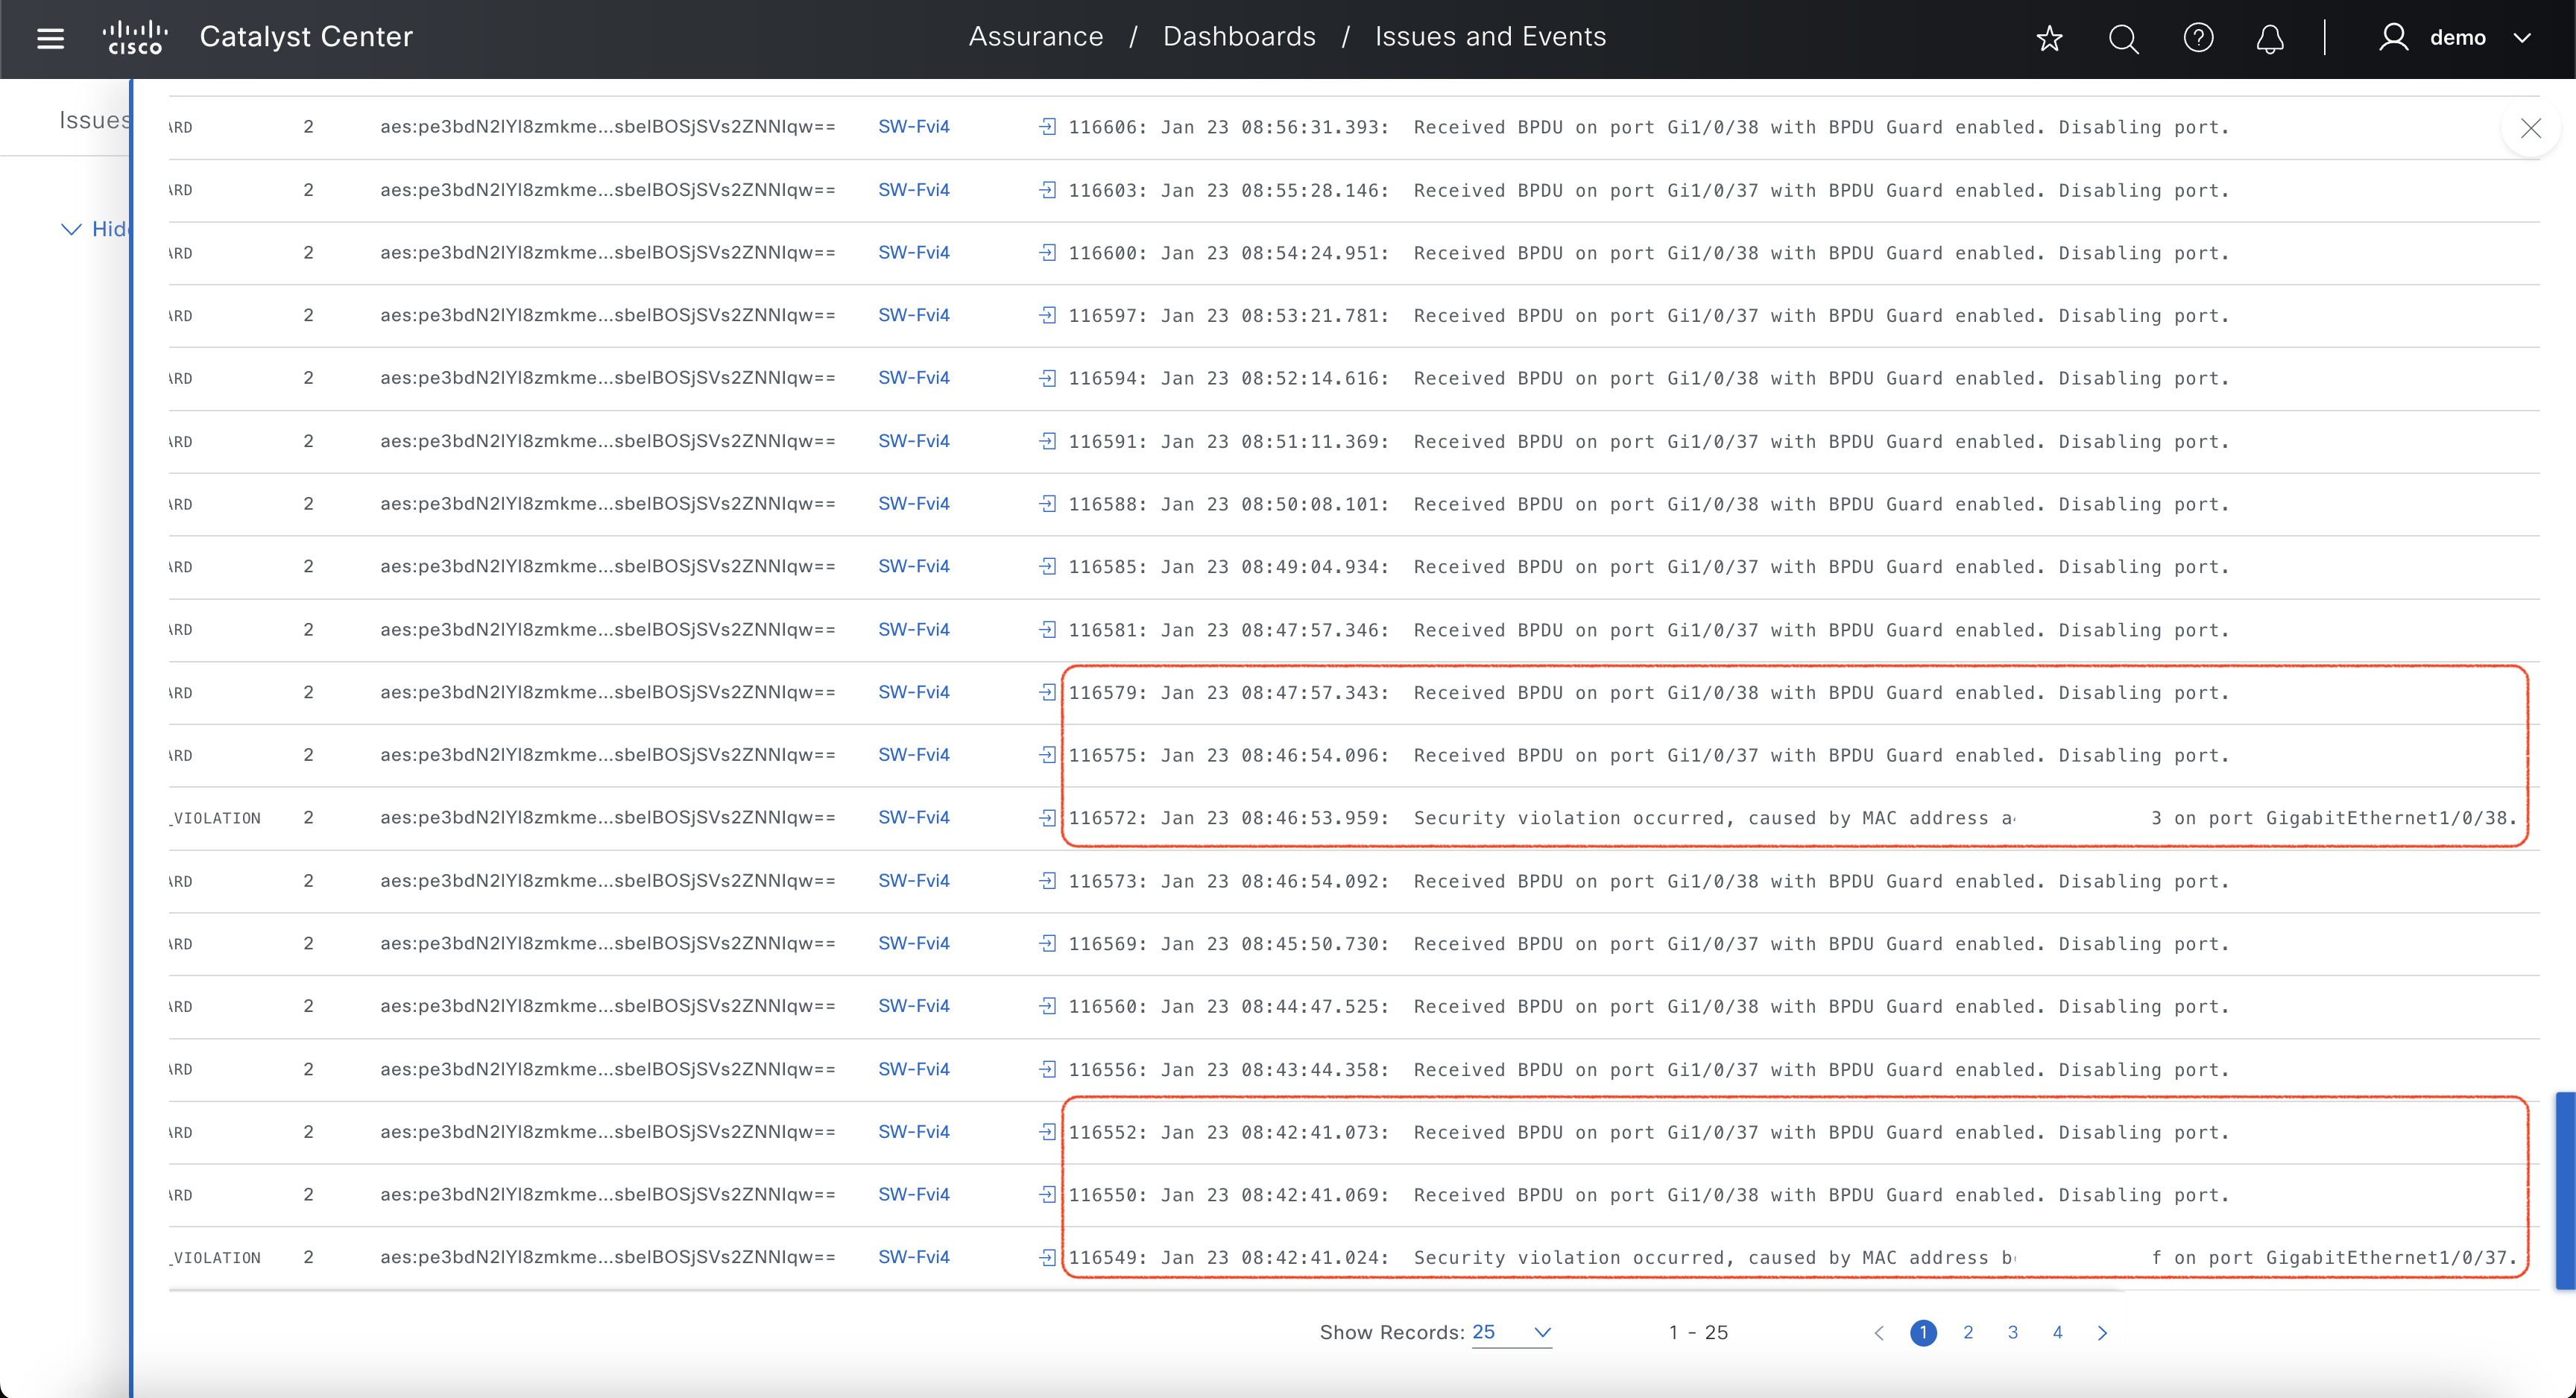Image resolution: width=2576 pixels, height=1398 pixels.
Task: Open the Show Records 25 dropdown
Action: pos(1511,1332)
